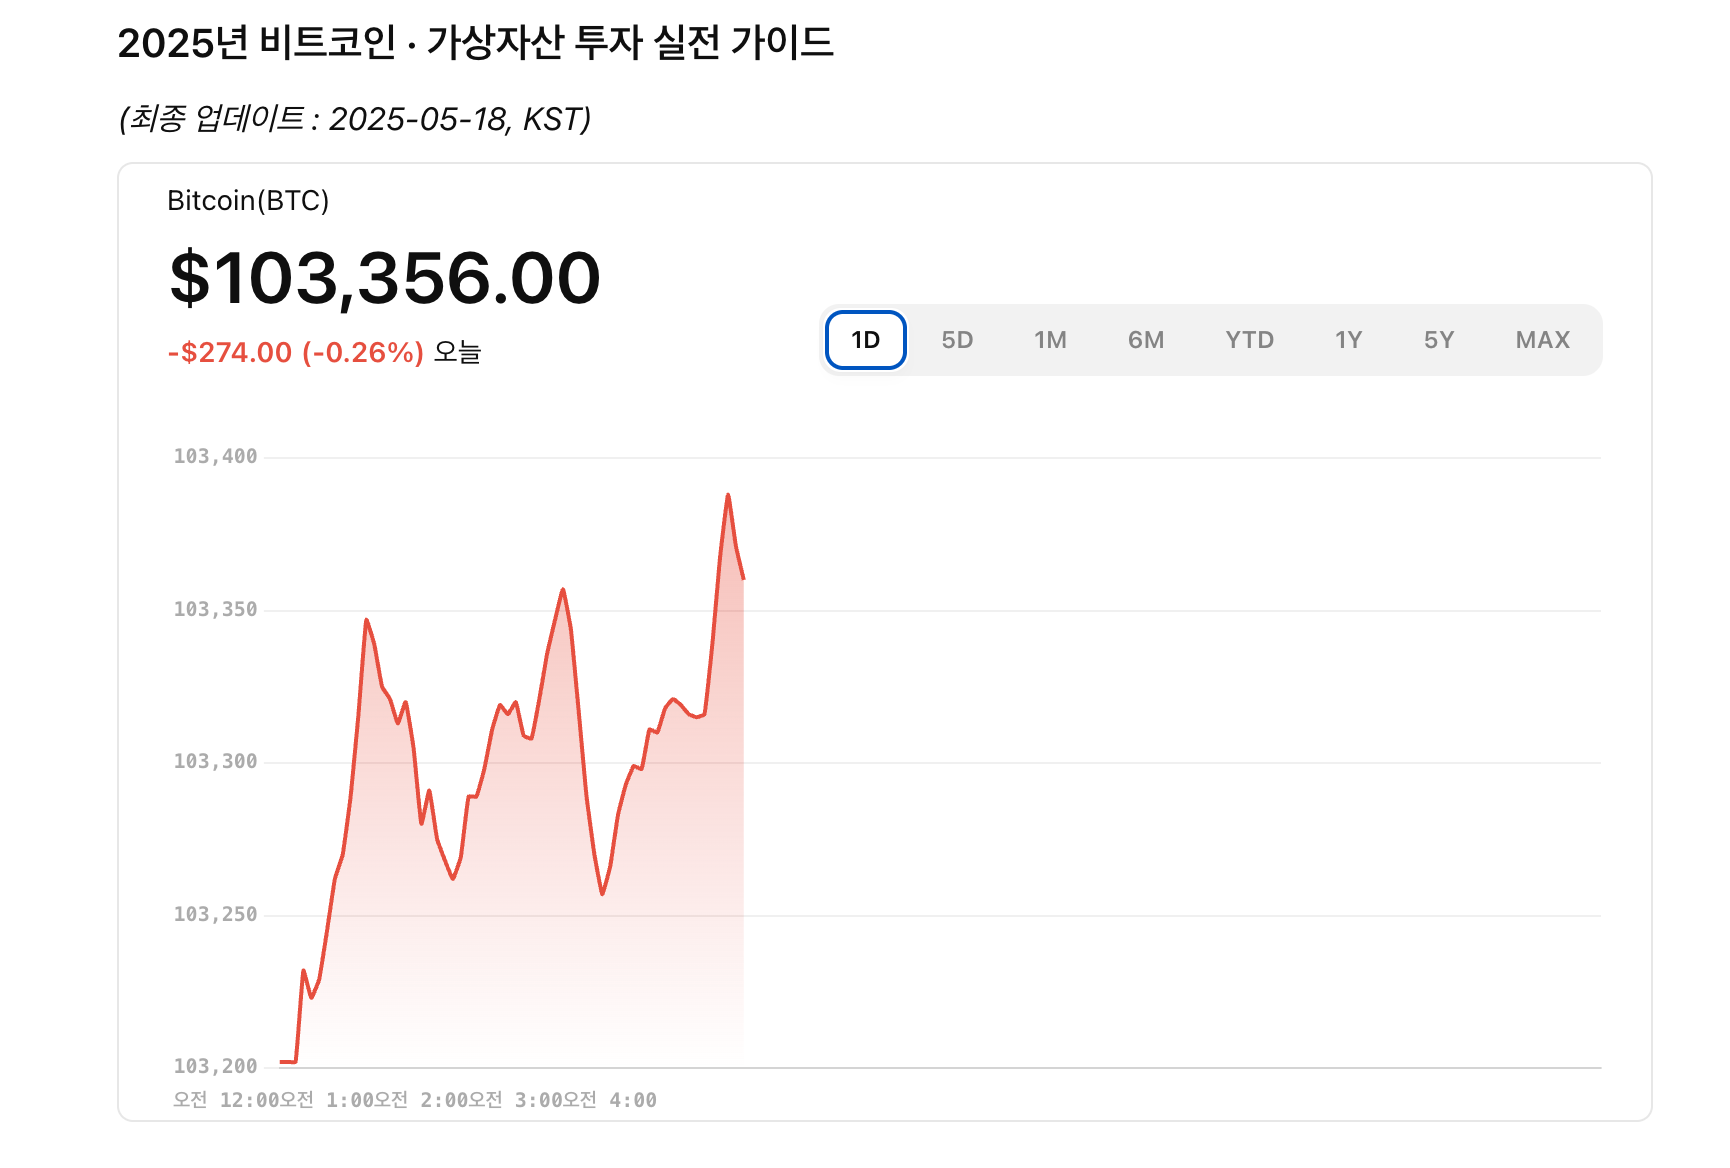Select the 5Y time range

coord(1440,340)
